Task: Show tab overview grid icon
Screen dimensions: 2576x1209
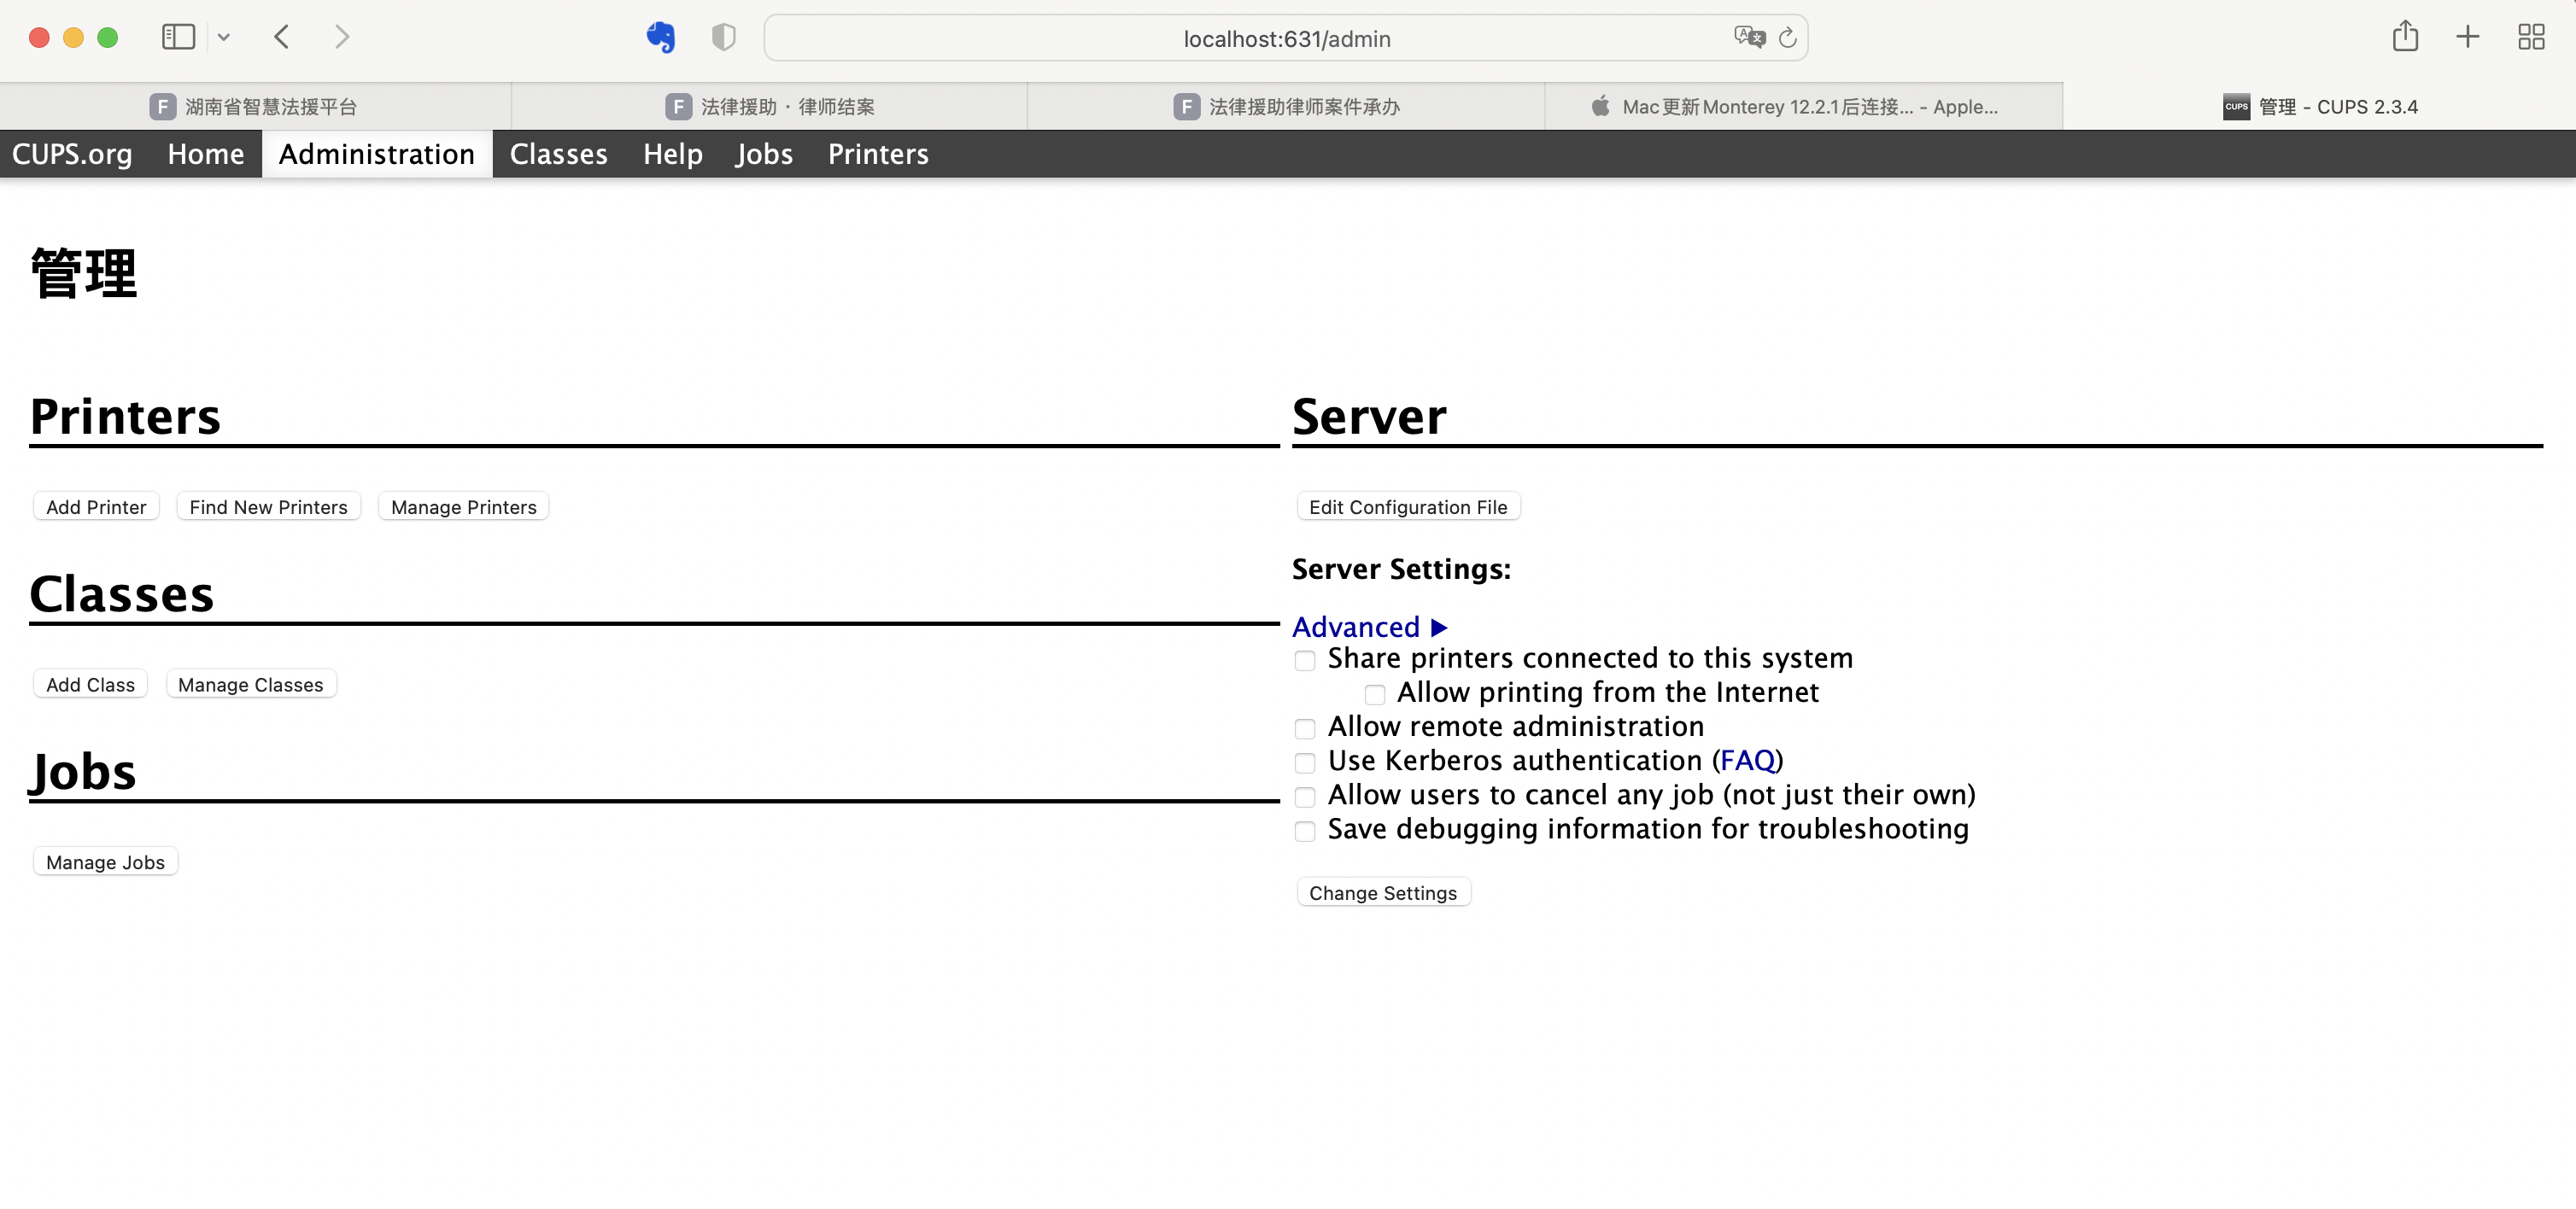Action: pos(2530,38)
